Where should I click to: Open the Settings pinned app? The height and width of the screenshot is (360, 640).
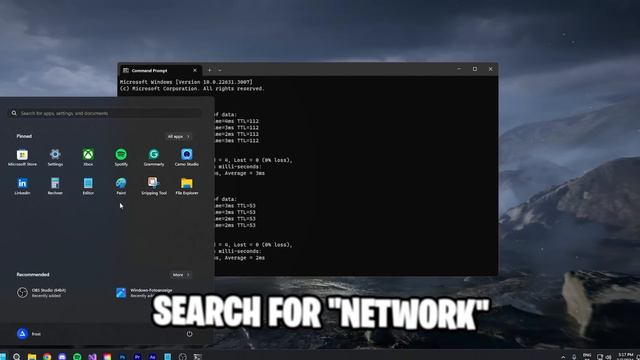coord(55,157)
